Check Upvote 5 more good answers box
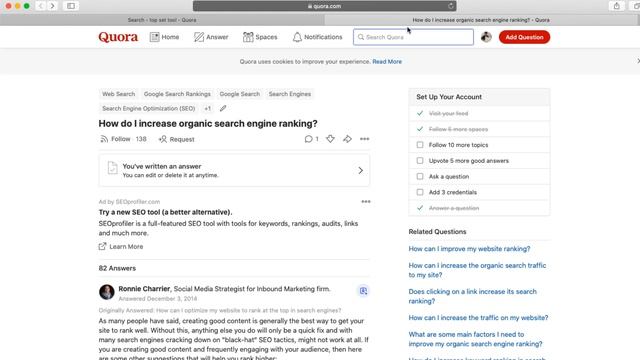The image size is (640, 360). (x=420, y=161)
